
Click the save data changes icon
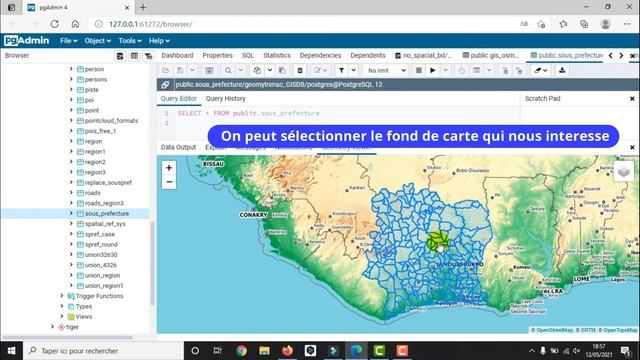[x=209, y=70]
